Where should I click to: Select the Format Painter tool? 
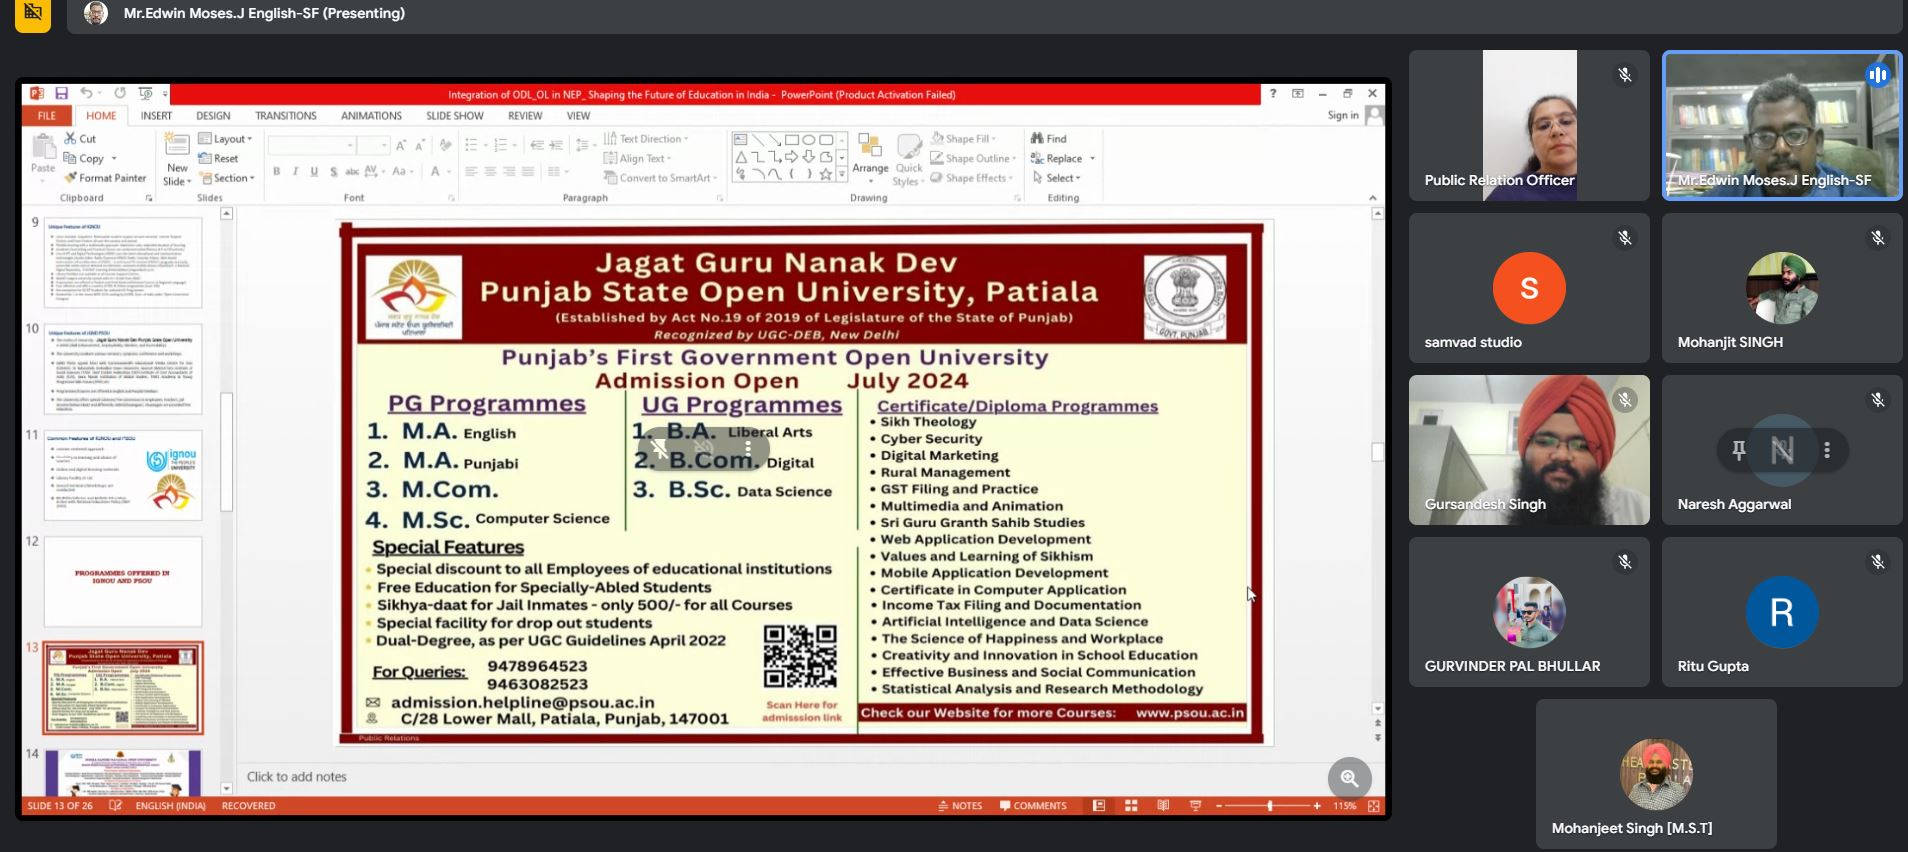point(105,178)
